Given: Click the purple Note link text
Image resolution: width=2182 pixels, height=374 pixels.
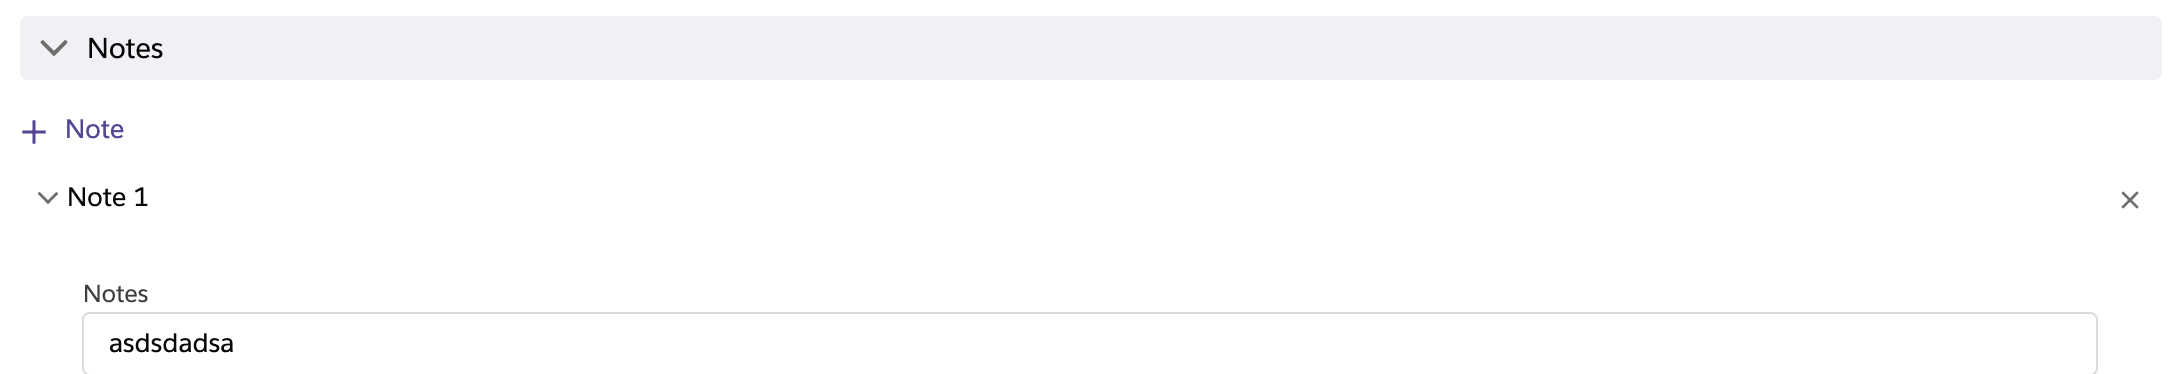Looking at the screenshot, I should [x=94, y=129].
